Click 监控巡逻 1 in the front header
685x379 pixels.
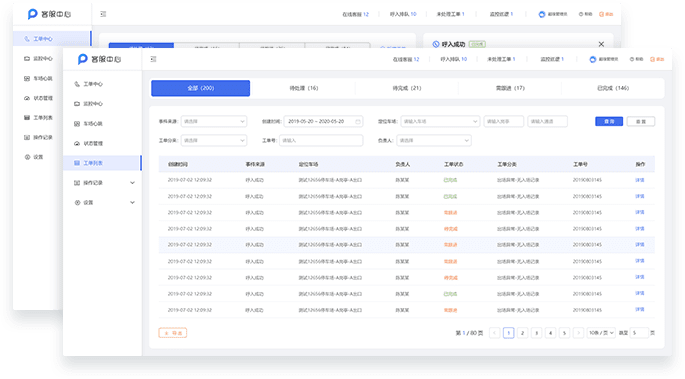[552, 59]
